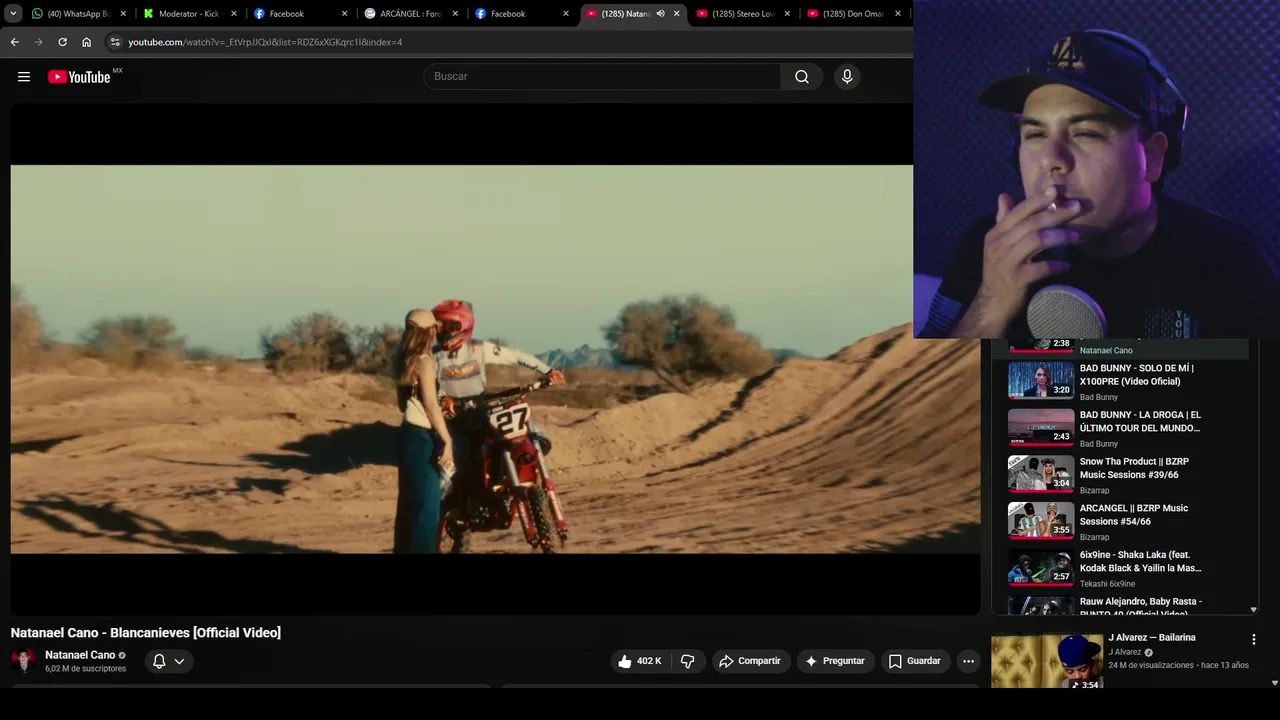Play ARCANGEL BZRP Music Sessions thumbnail
1280x720 pixels.
click(1041, 520)
